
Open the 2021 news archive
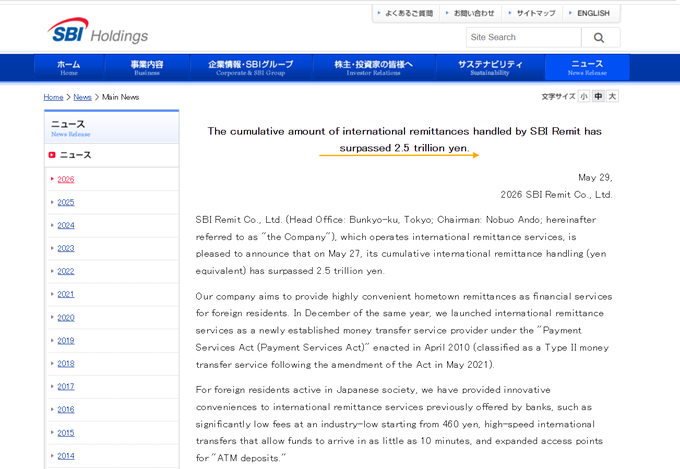point(66,295)
